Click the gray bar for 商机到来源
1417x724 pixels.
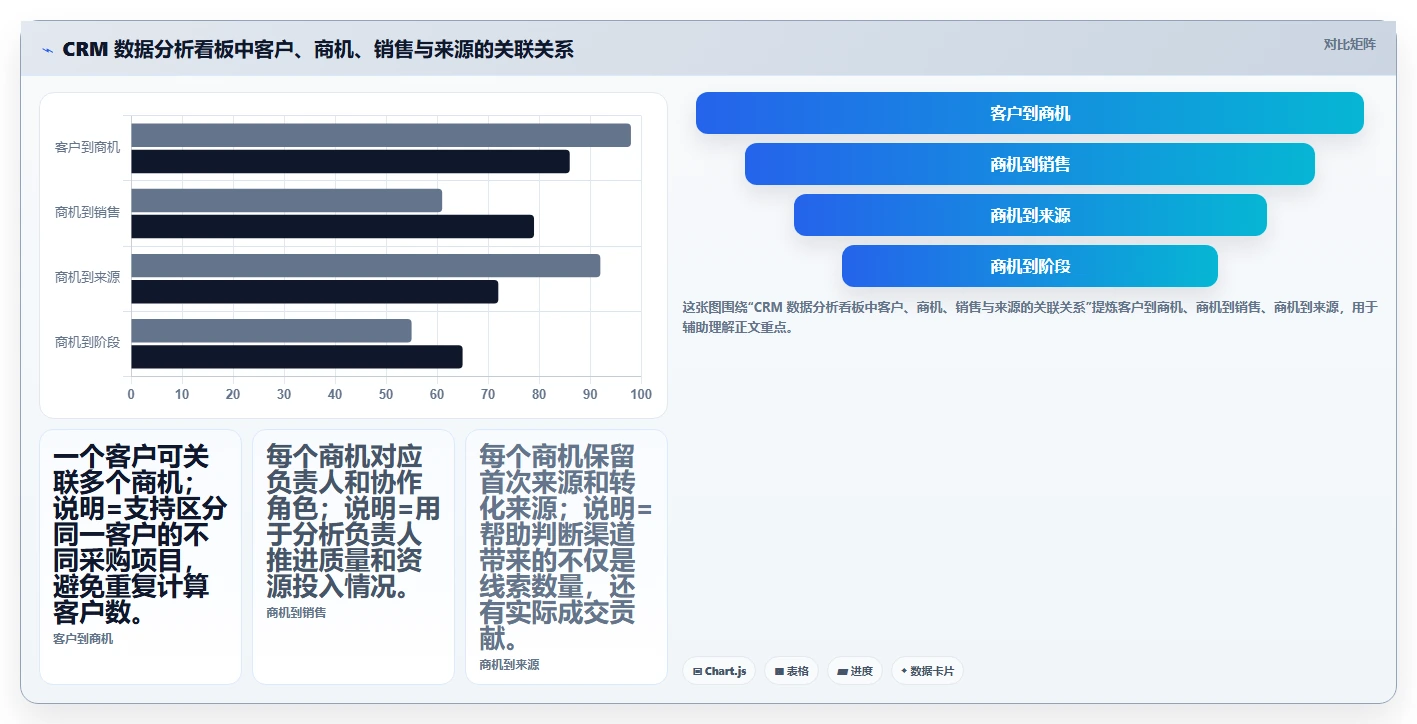[x=365, y=265]
